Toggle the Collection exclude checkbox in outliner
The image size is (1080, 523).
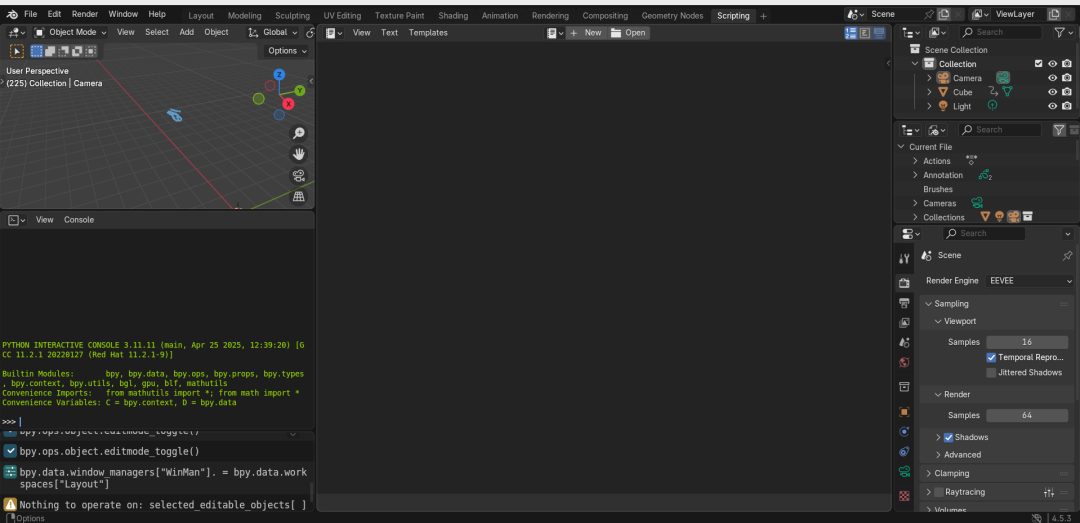(1039, 64)
